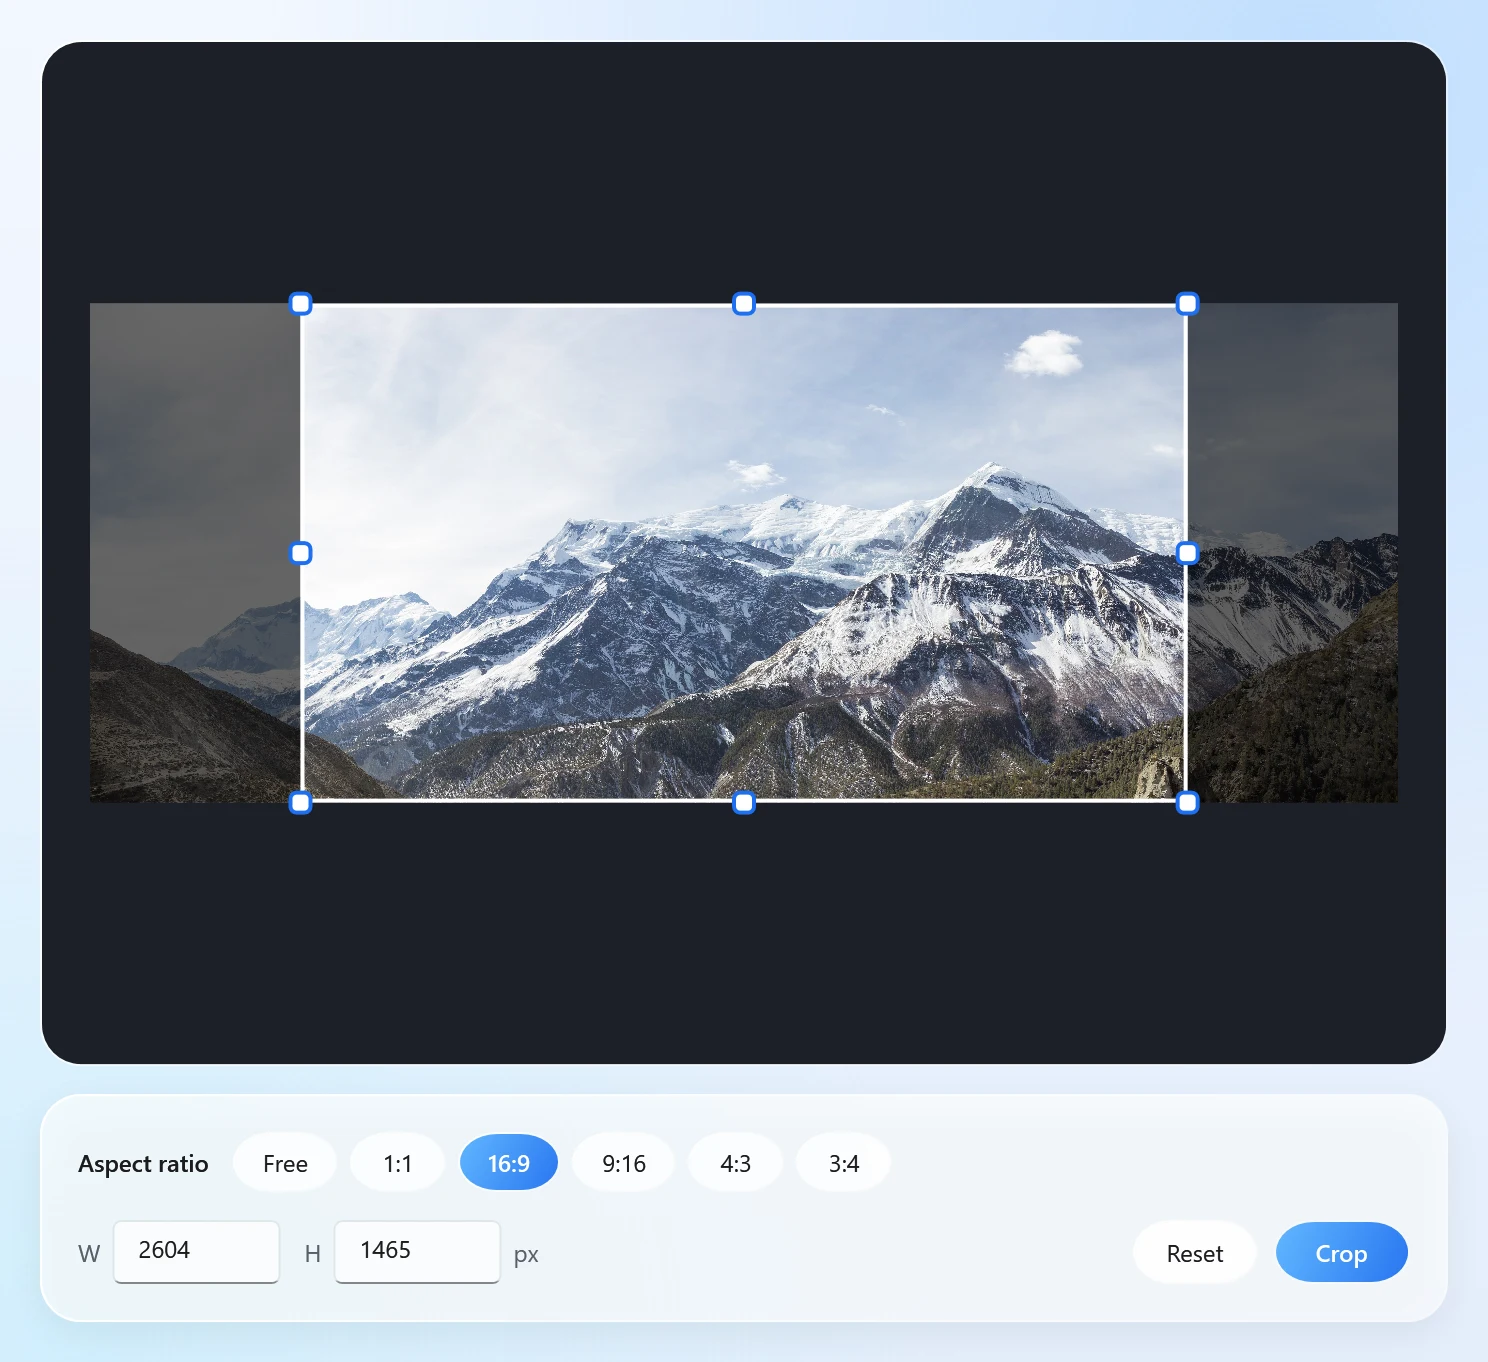Click the top-left crop handle
Viewport: 1488px width, 1362px height.
tap(301, 304)
